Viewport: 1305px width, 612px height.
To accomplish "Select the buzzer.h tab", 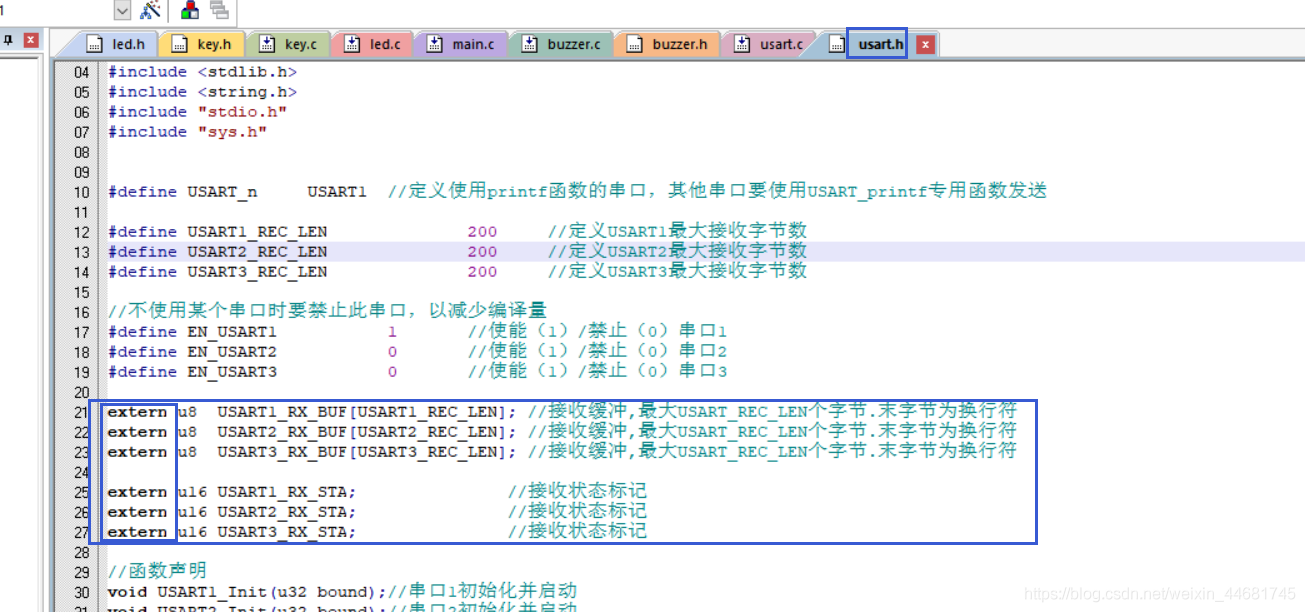I will (x=668, y=44).
